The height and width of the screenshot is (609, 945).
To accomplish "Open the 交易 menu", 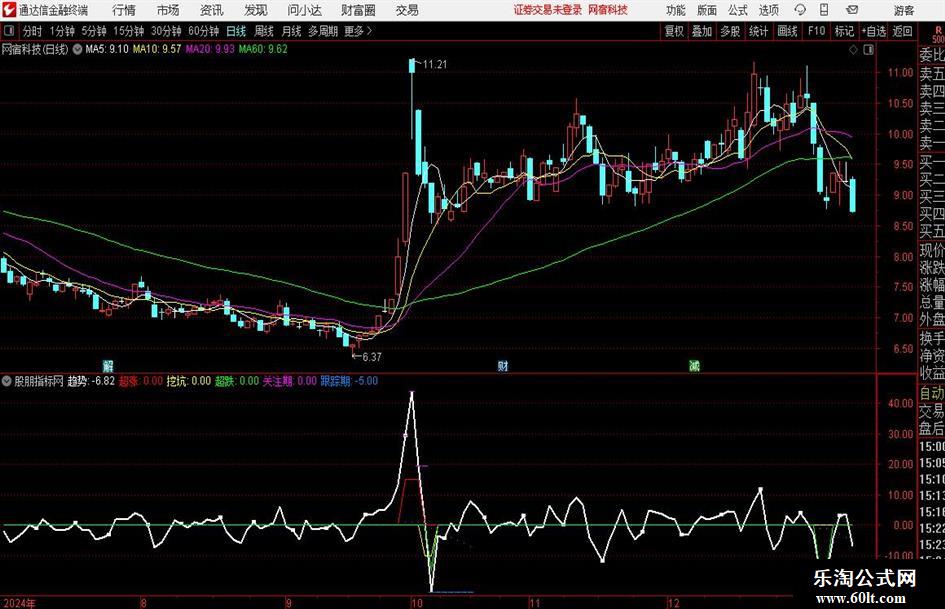I will [407, 10].
